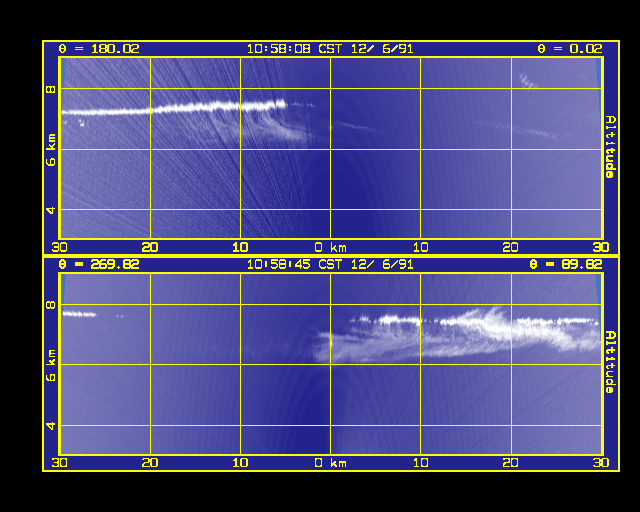The image size is (640, 512).
Task: Click the lower panel's 0 km range label
Action: click(x=331, y=463)
